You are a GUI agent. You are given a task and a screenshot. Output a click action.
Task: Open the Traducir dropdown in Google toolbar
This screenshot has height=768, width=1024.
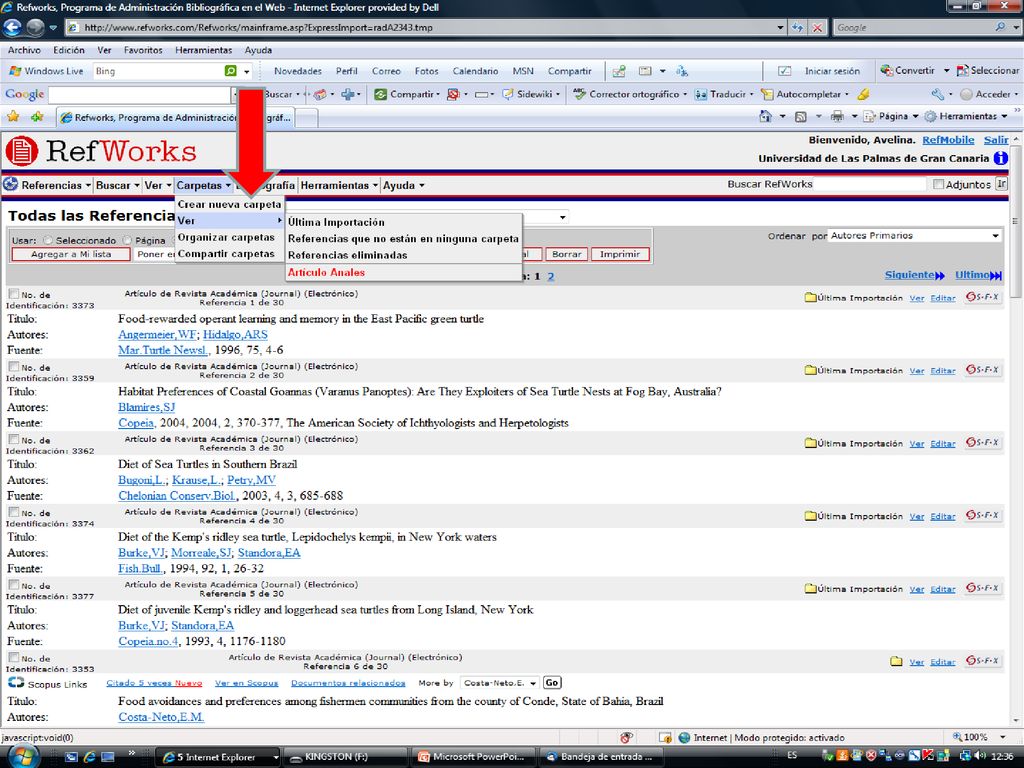click(x=725, y=94)
